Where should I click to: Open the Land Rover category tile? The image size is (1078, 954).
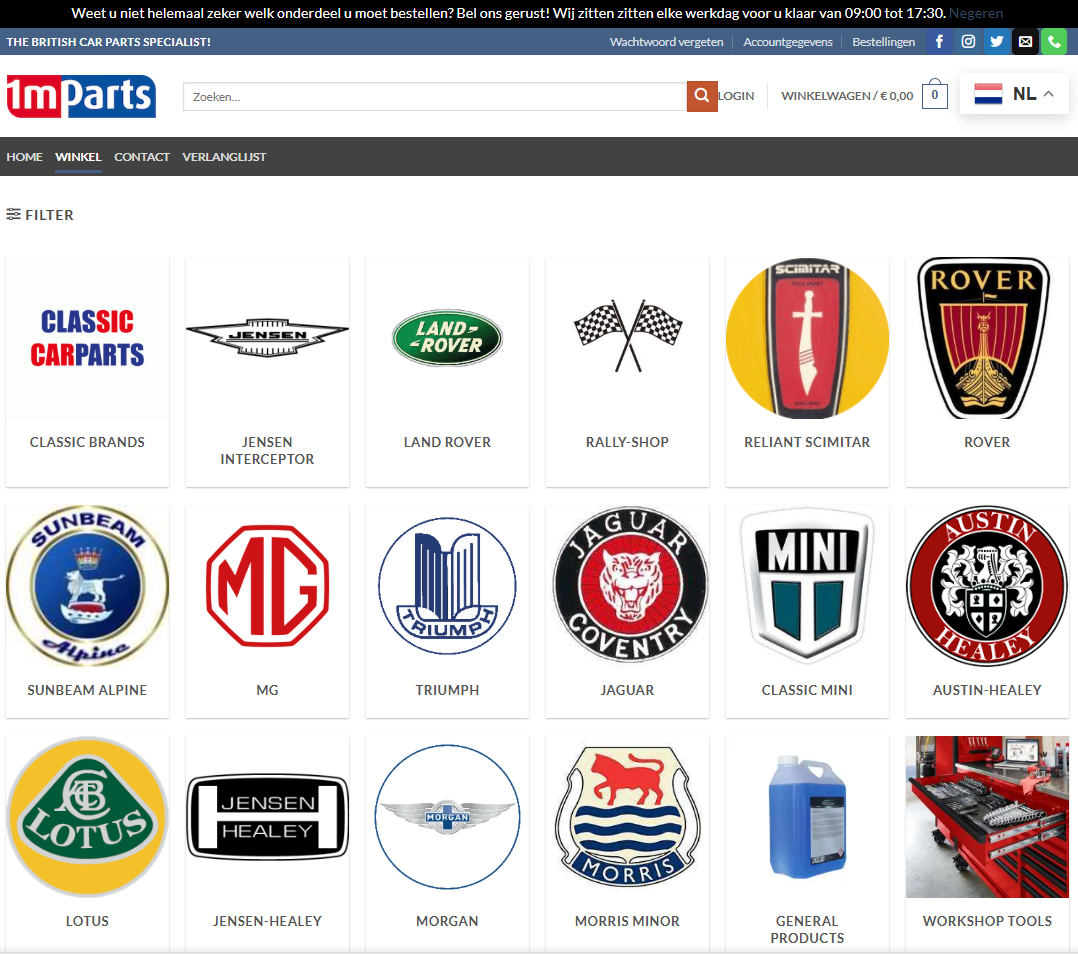(x=447, y=338)
